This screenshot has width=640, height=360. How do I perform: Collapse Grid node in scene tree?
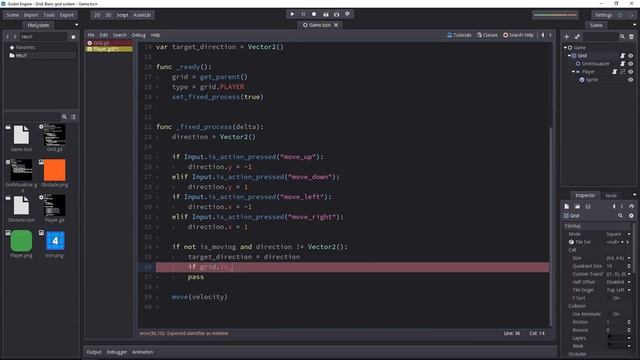(569, 56)
